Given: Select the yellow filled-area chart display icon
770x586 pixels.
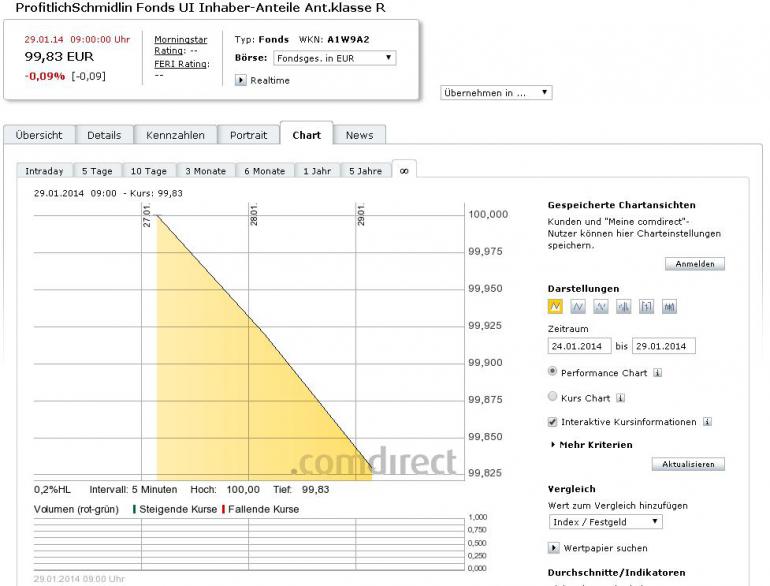Looking at the screenshot, I should tap(555, 307).
